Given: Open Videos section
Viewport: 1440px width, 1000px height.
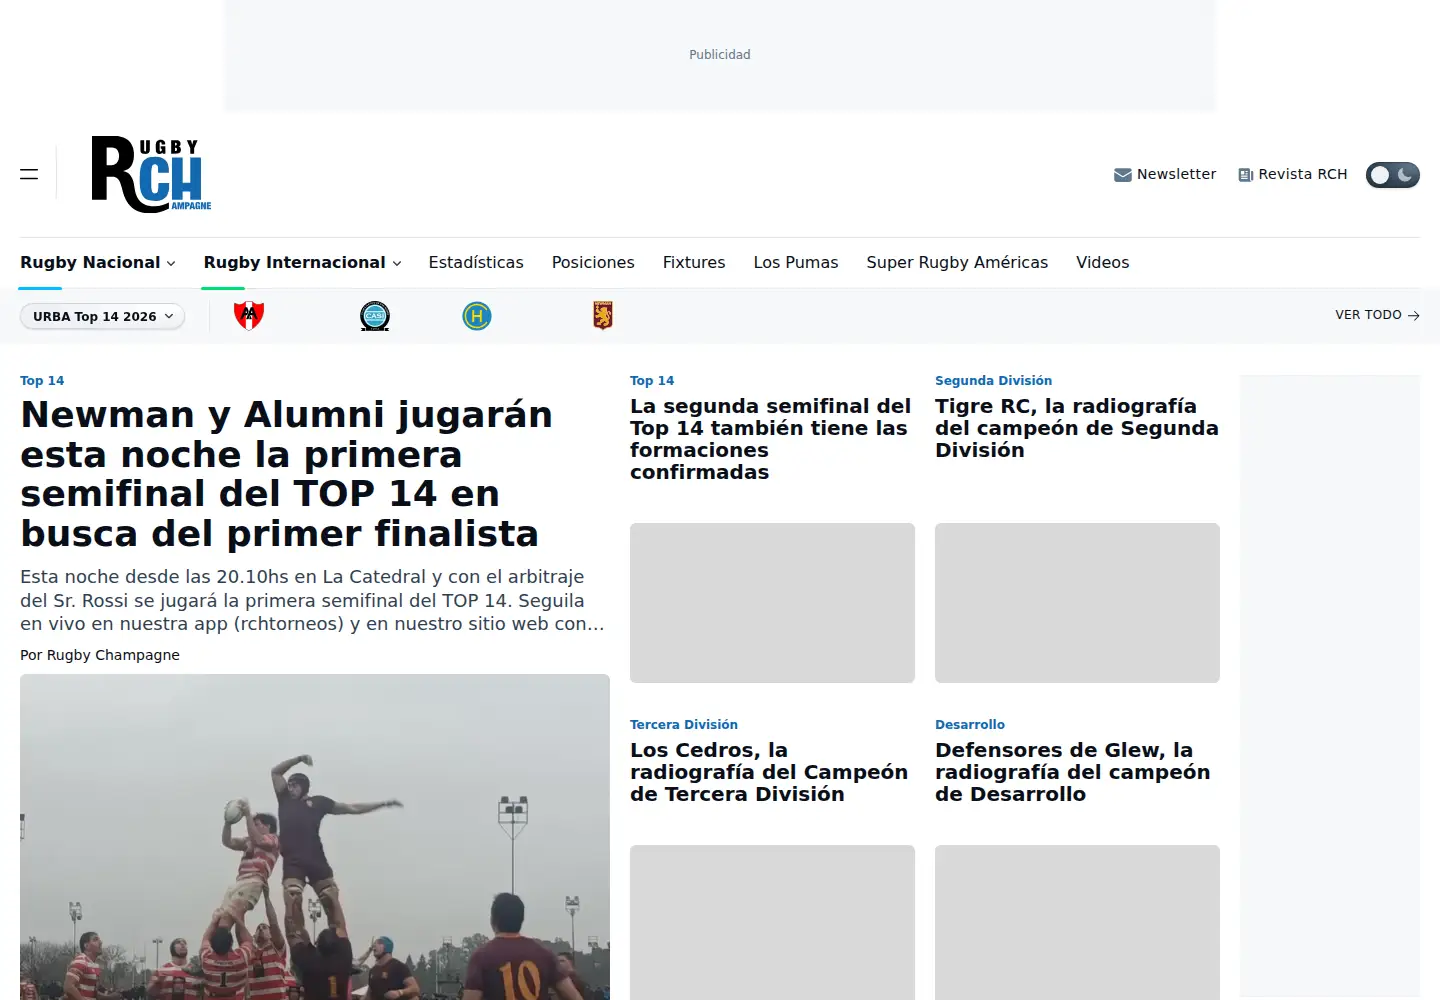Looking at the screenshot, I should point(1102,262).
